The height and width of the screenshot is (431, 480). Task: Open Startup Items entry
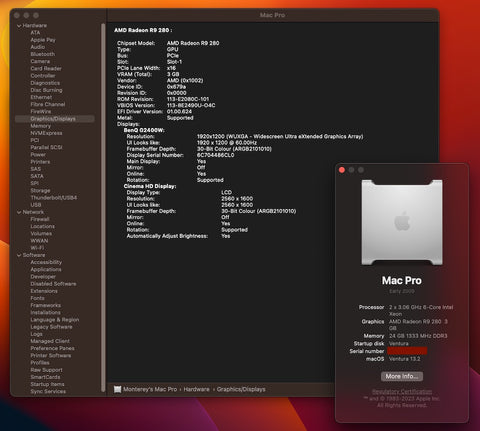pos(47,384)
